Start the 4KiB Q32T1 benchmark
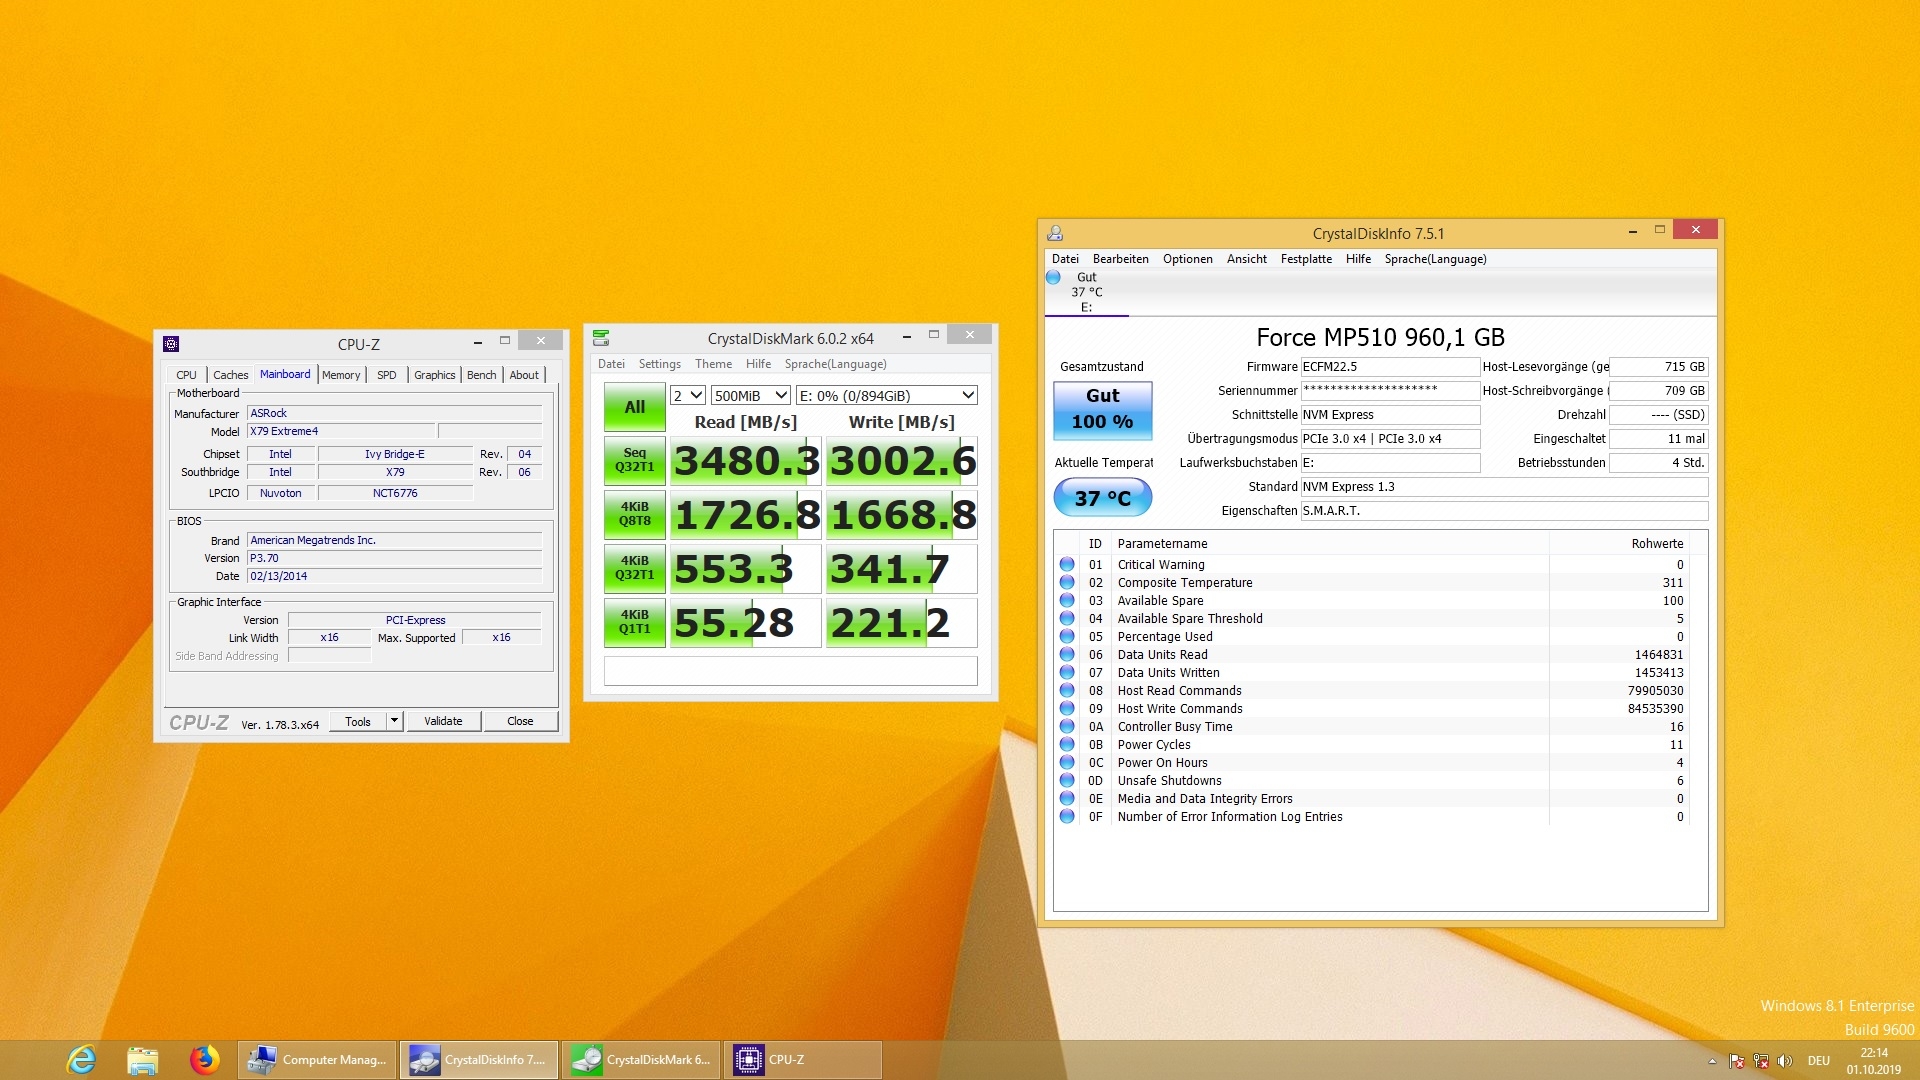This screenshot has height=1080, width=1920. tap(635, 568)
